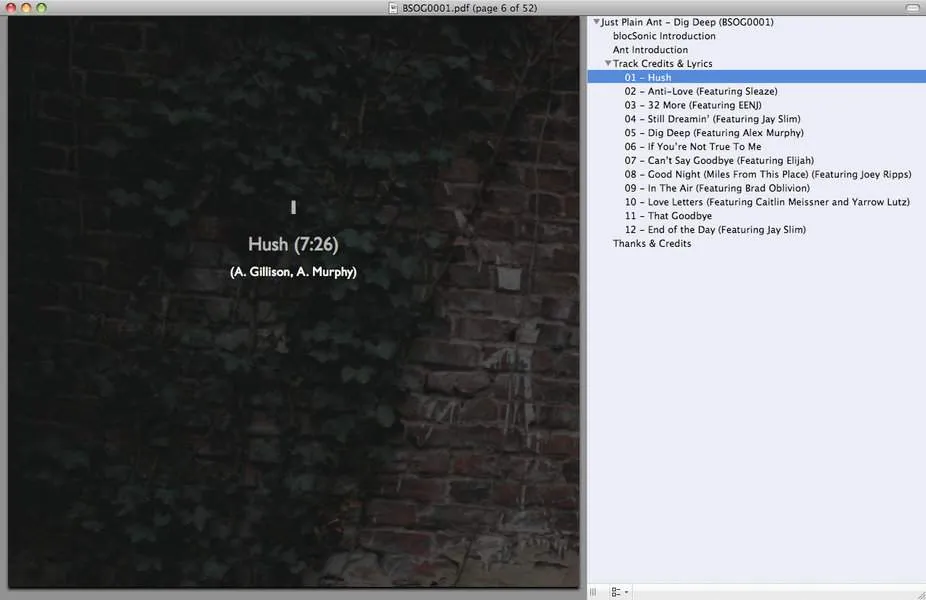This screenshot has height=600, width=926.
Task: Open 11 – That Goodbye entry
Action: pyautogui.click(x=668, y=216)
